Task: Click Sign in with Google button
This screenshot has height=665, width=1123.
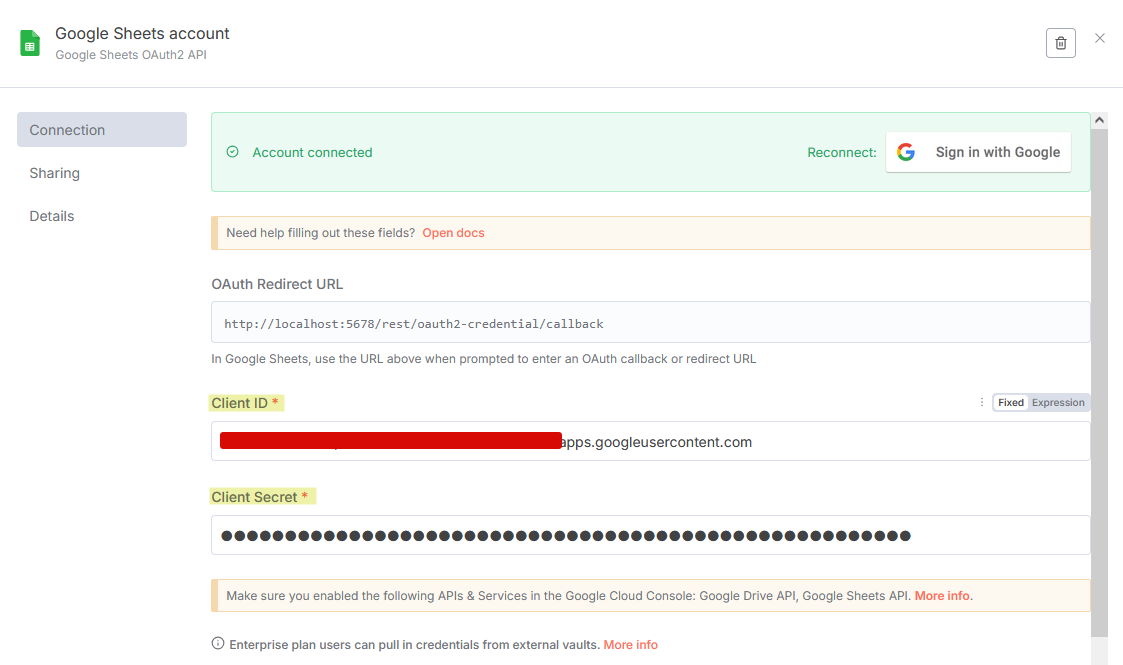Action: point(978,152)
